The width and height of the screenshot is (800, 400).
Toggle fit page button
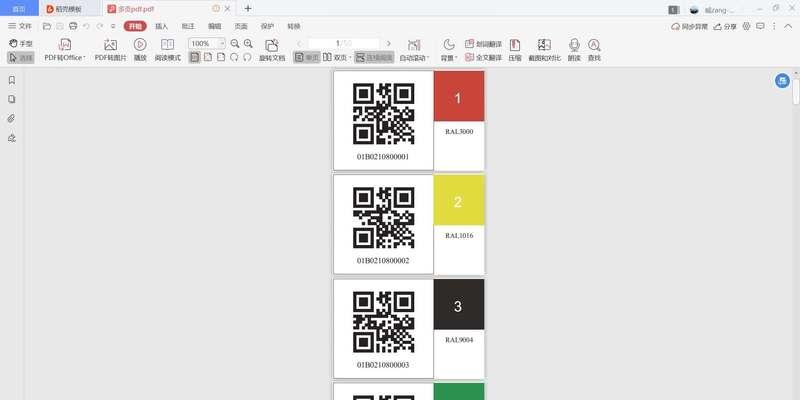coord(221,57)
